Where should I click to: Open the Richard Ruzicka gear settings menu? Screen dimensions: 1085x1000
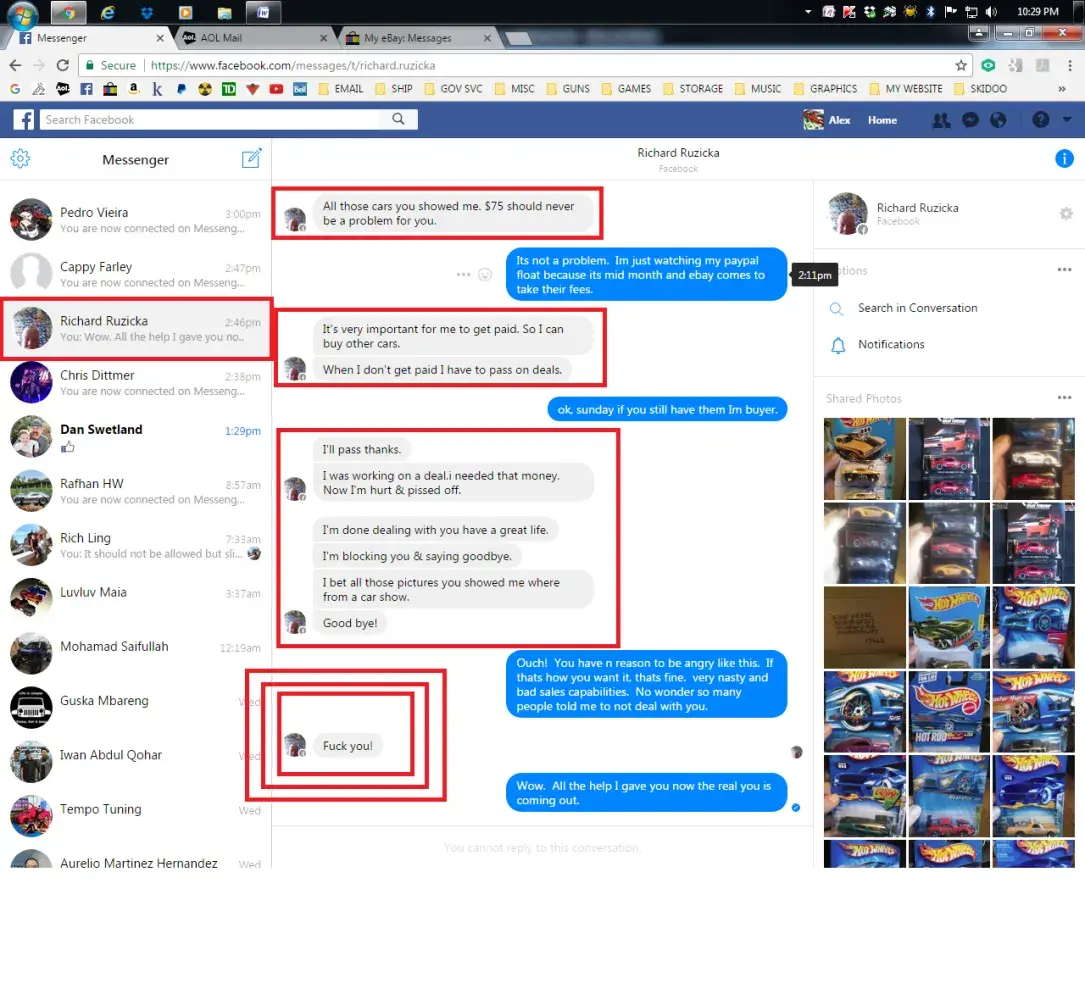point(1066,214)
